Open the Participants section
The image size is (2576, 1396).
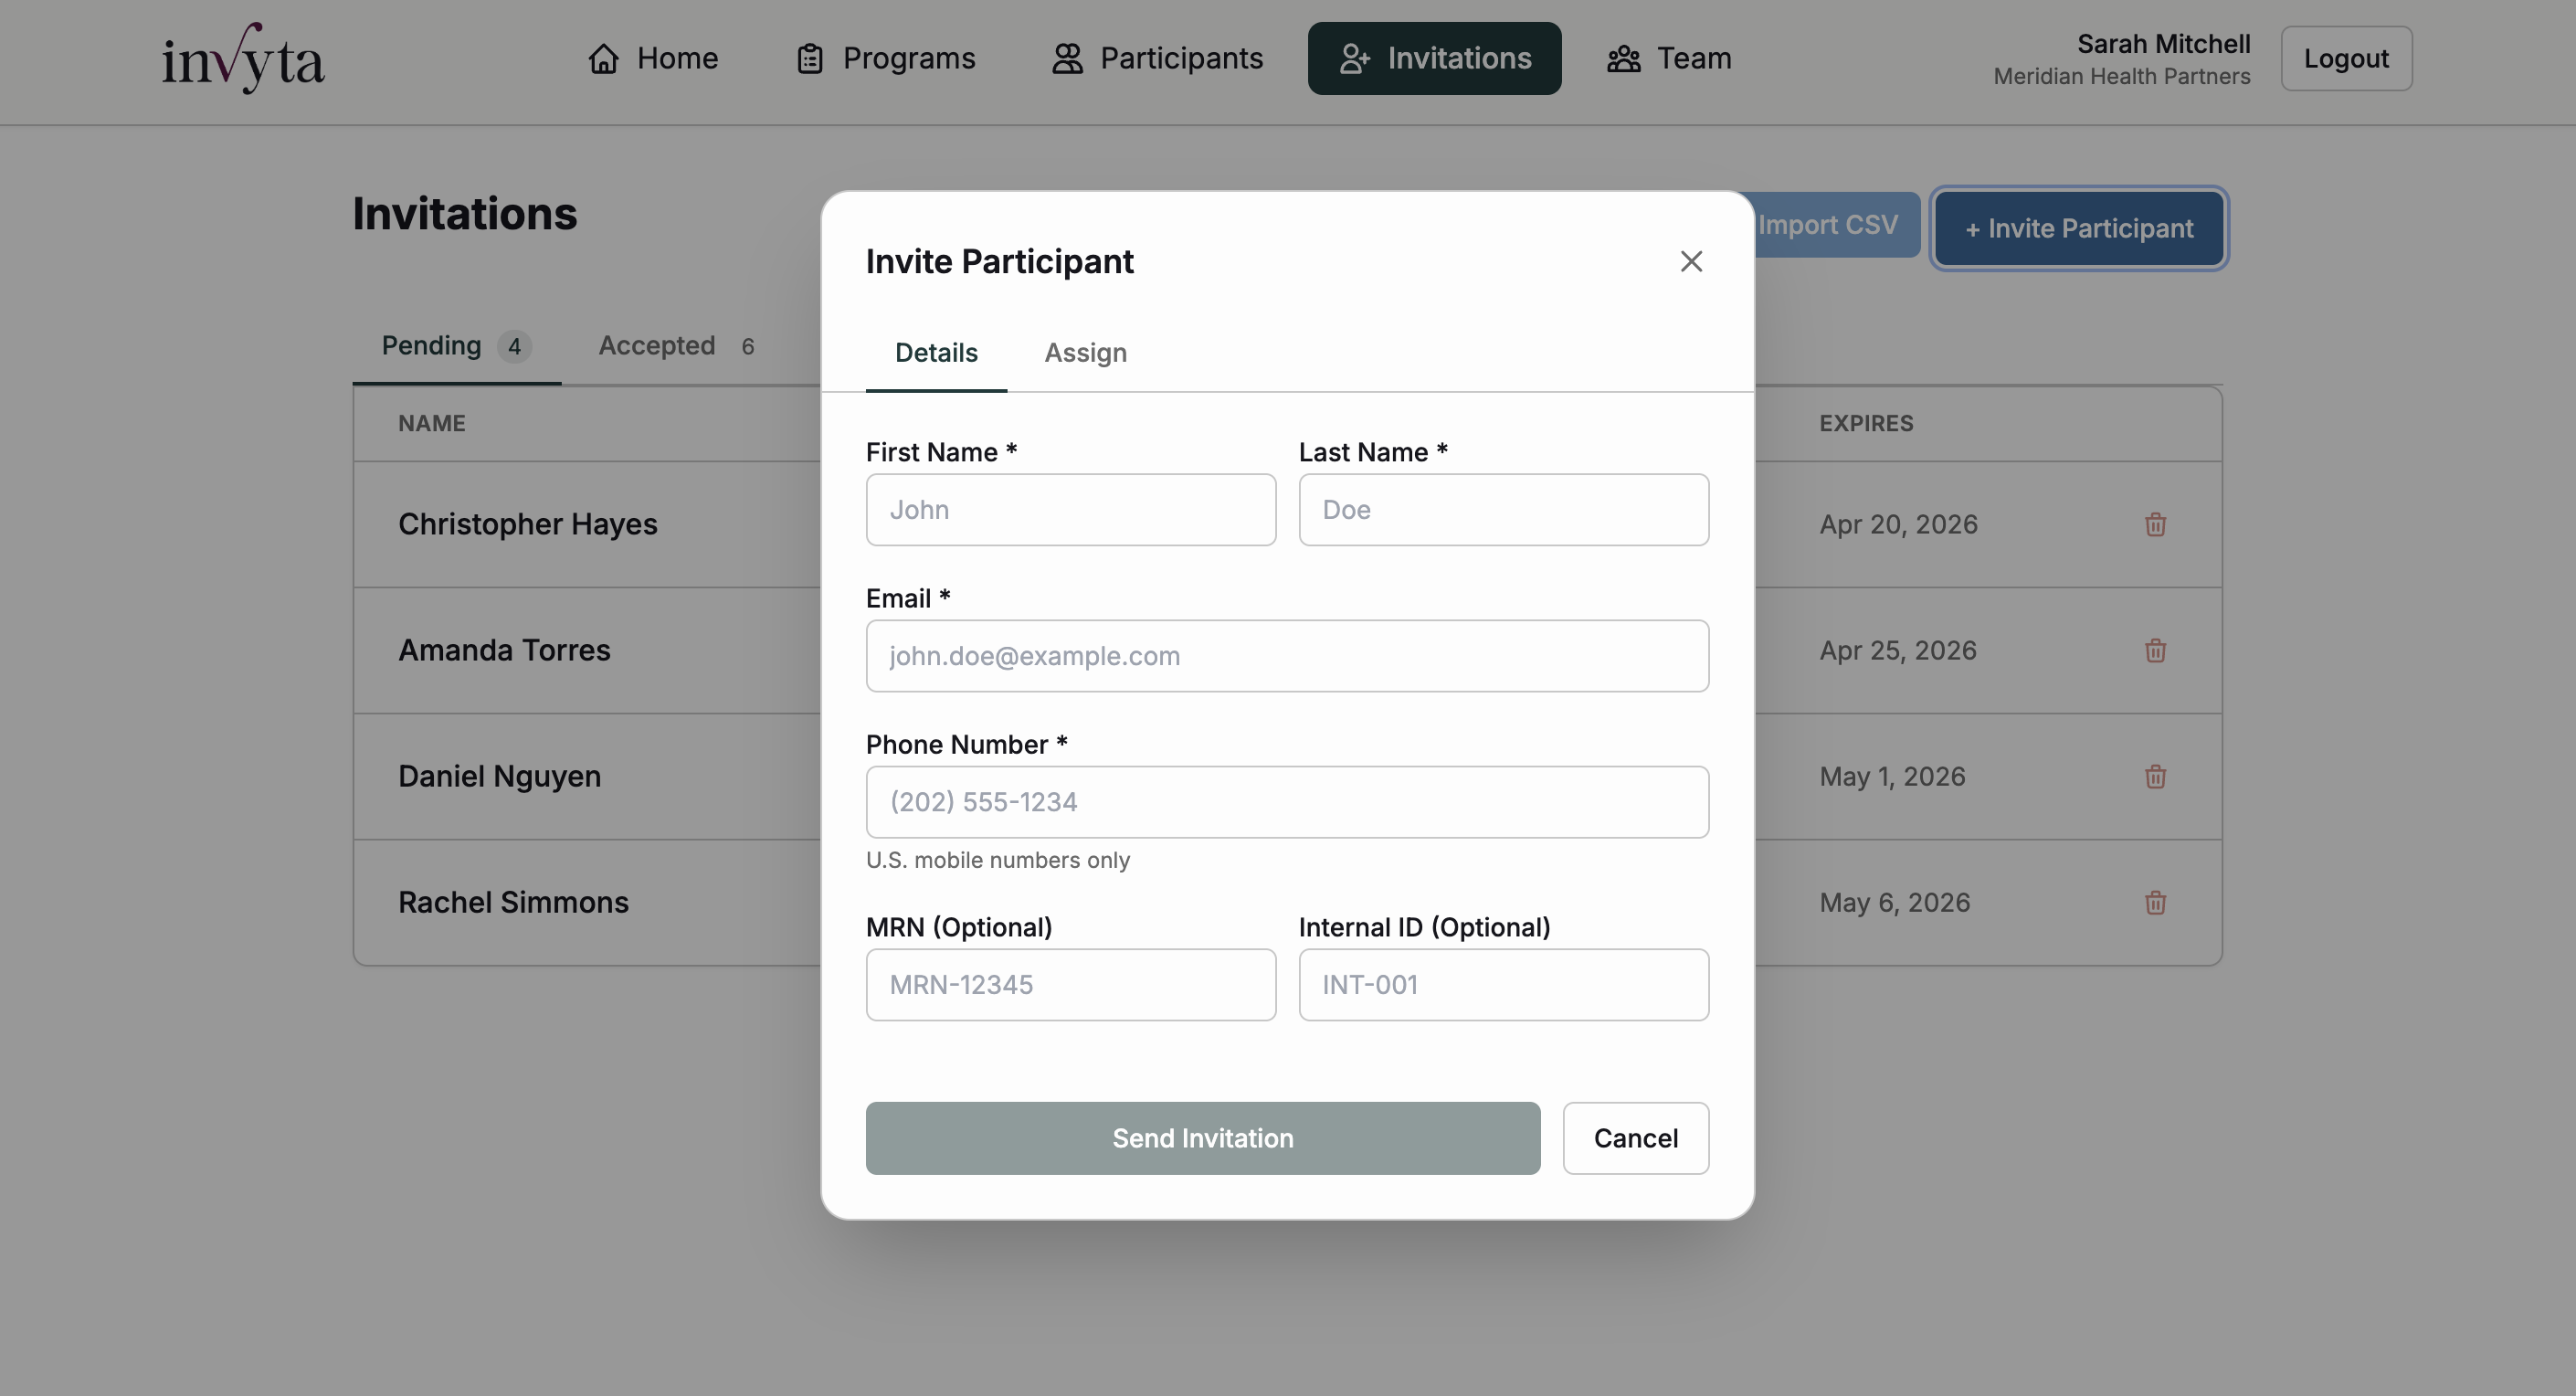[x=1157, y=58]
